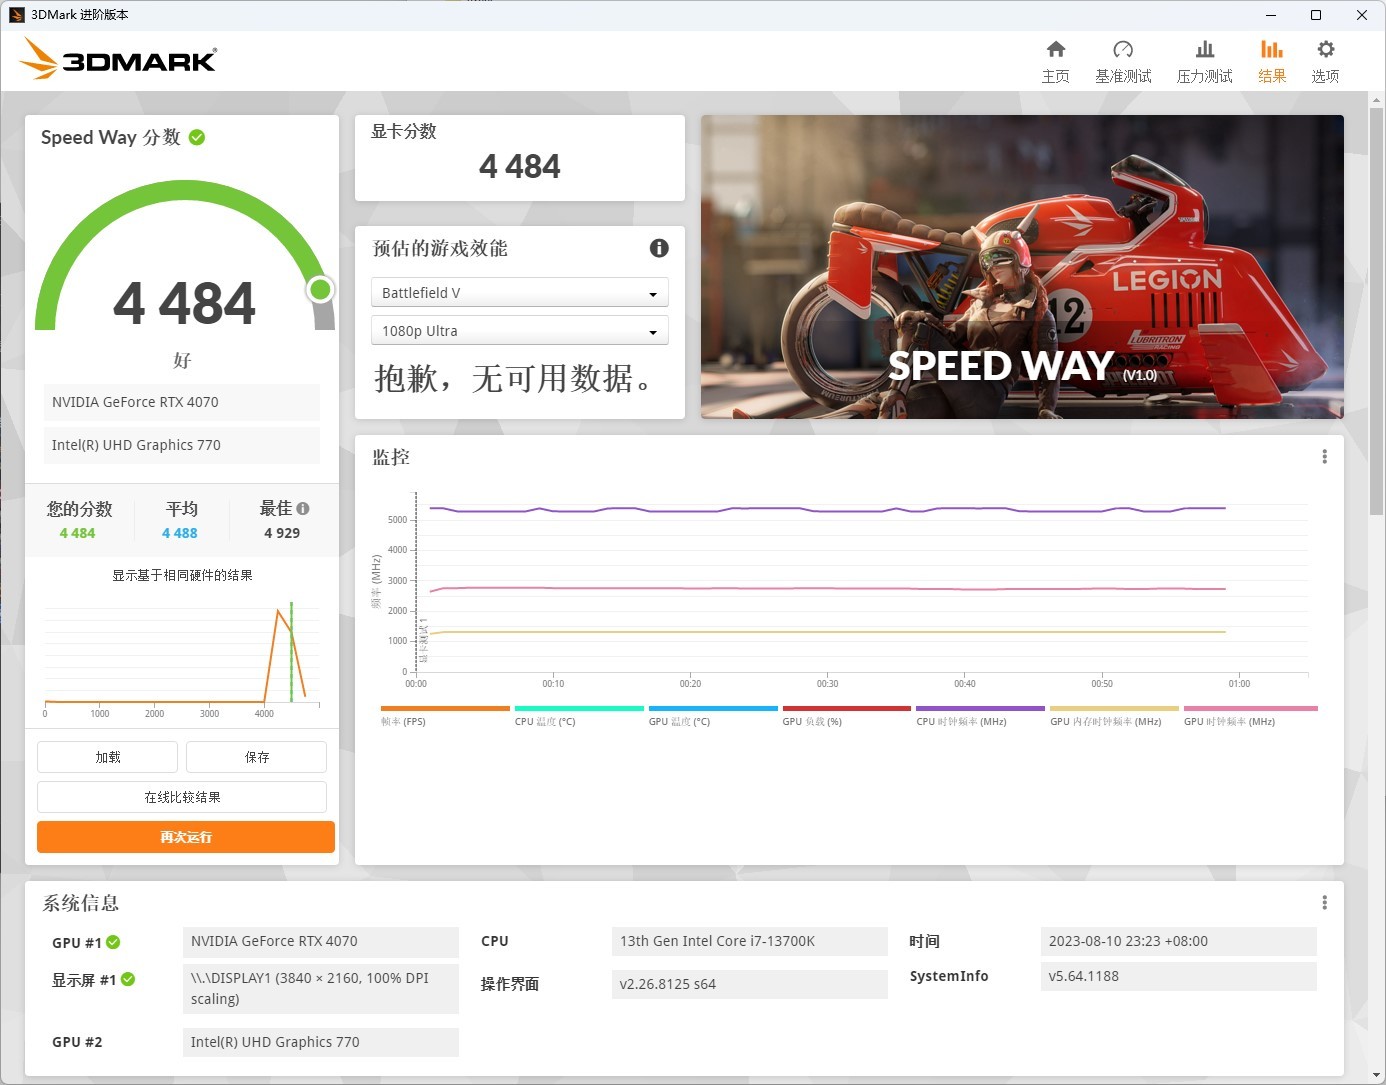Screen dimensions: 1386x1085
Task: Click the Intel(R) UHD Graphics 770 field under gauge
Action: click(x=182, y=445)
